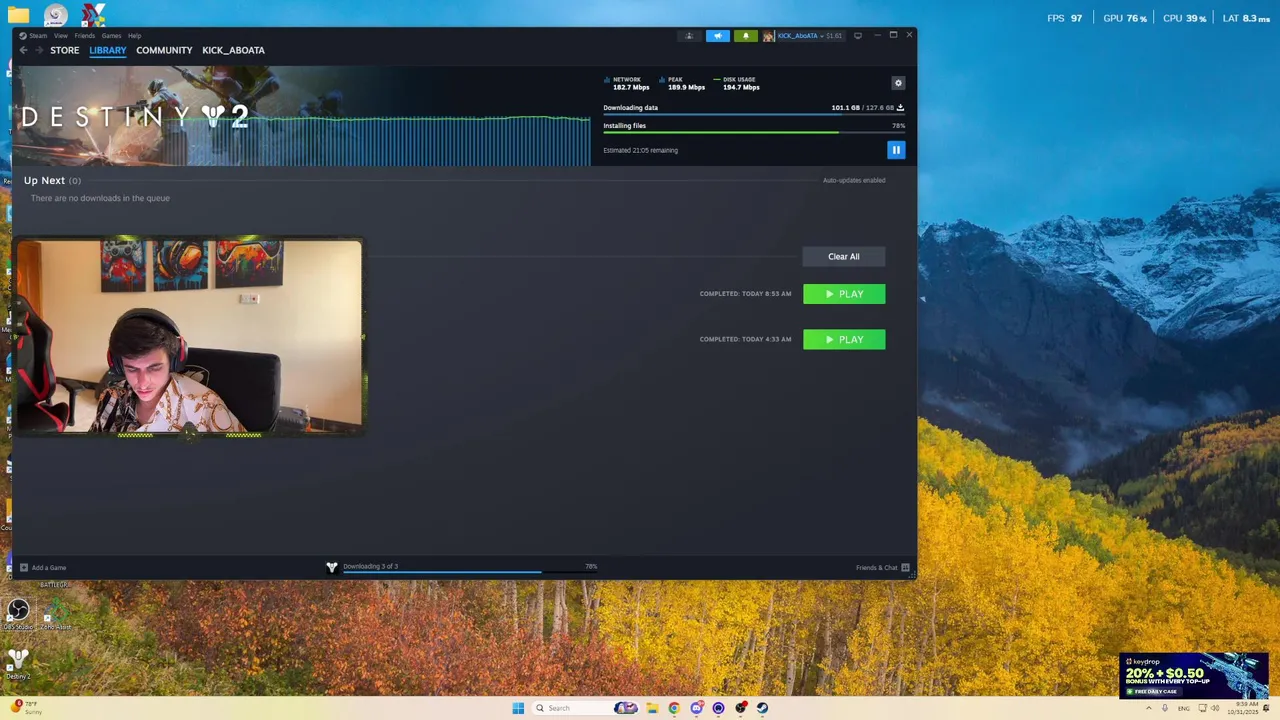Open File Explorer from taskbar
Screen dimensions: 1280x720
pos(652,708)
